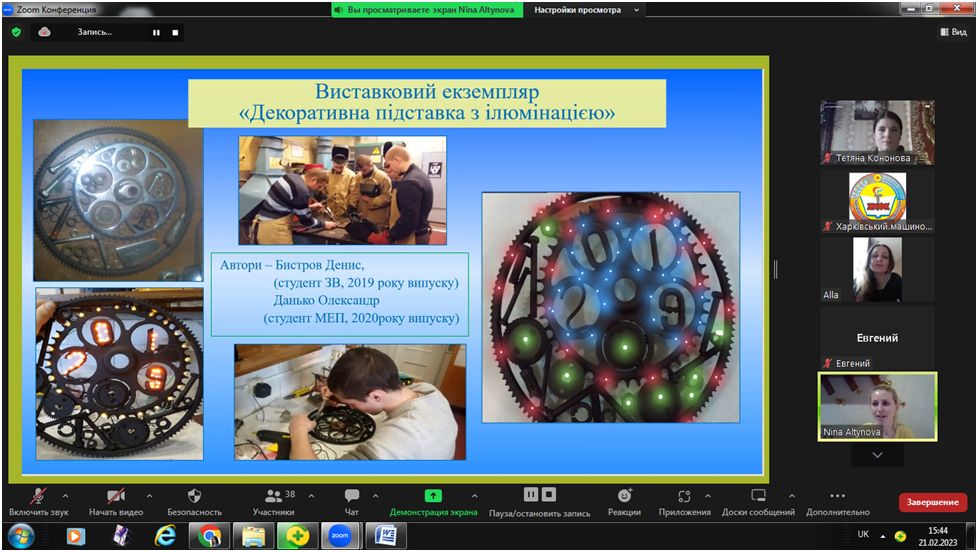
Task: Click the red Завершение end button
Action: (932, 502)
